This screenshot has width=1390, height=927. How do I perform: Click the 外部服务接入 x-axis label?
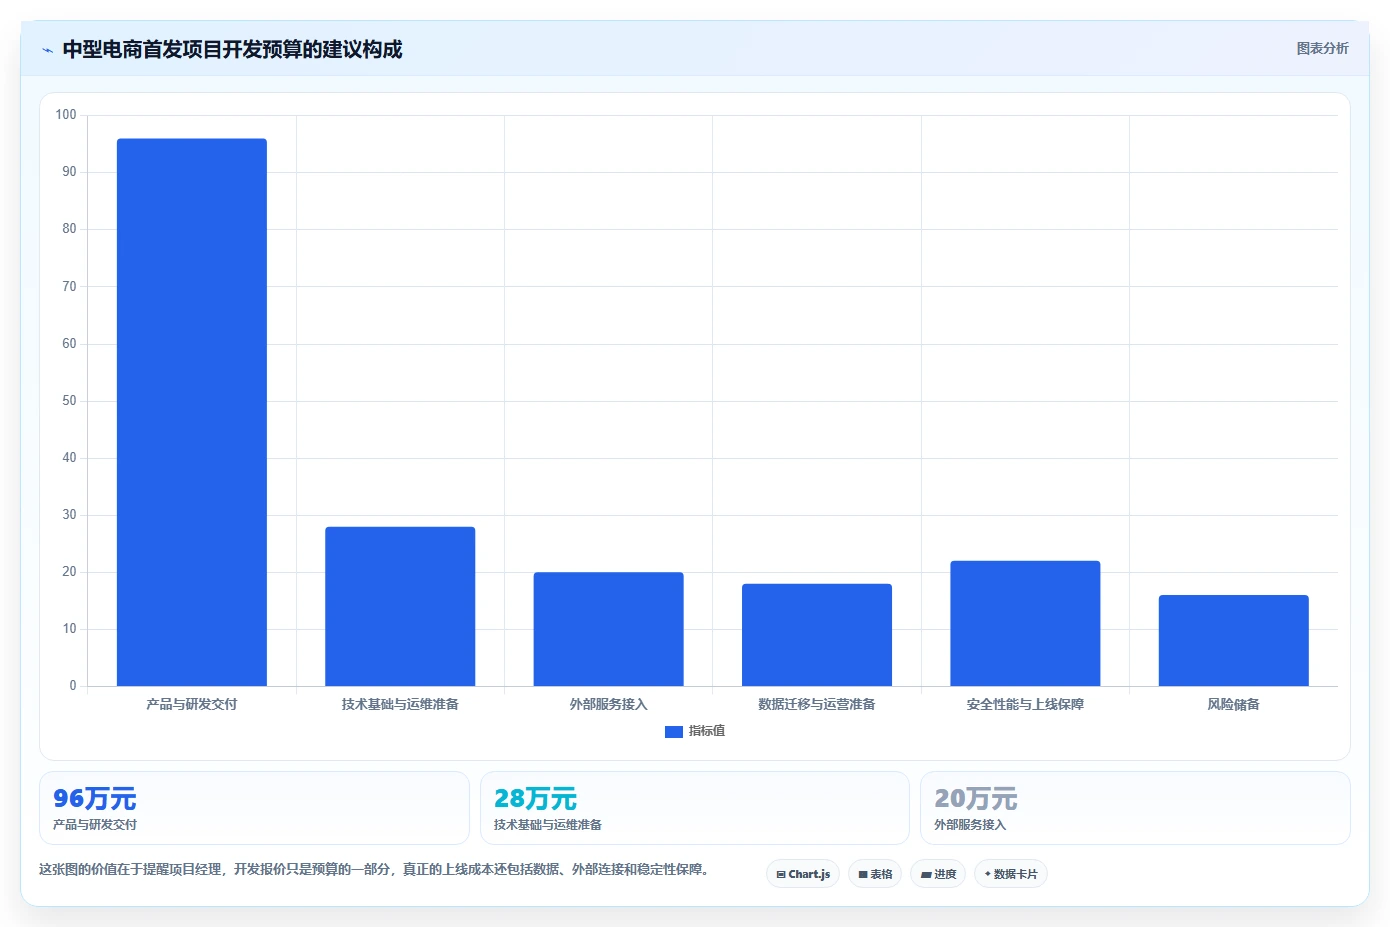point(608,704)
